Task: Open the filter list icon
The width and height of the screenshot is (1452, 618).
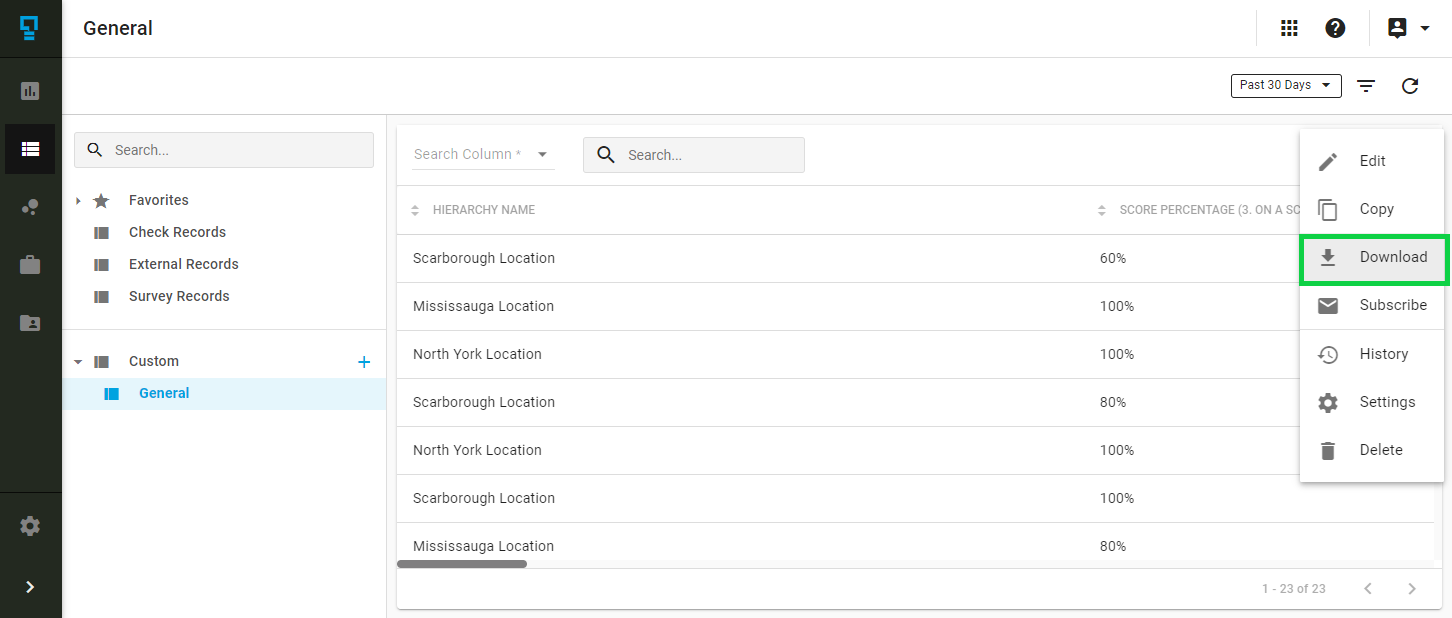Action: (1366, 86)
